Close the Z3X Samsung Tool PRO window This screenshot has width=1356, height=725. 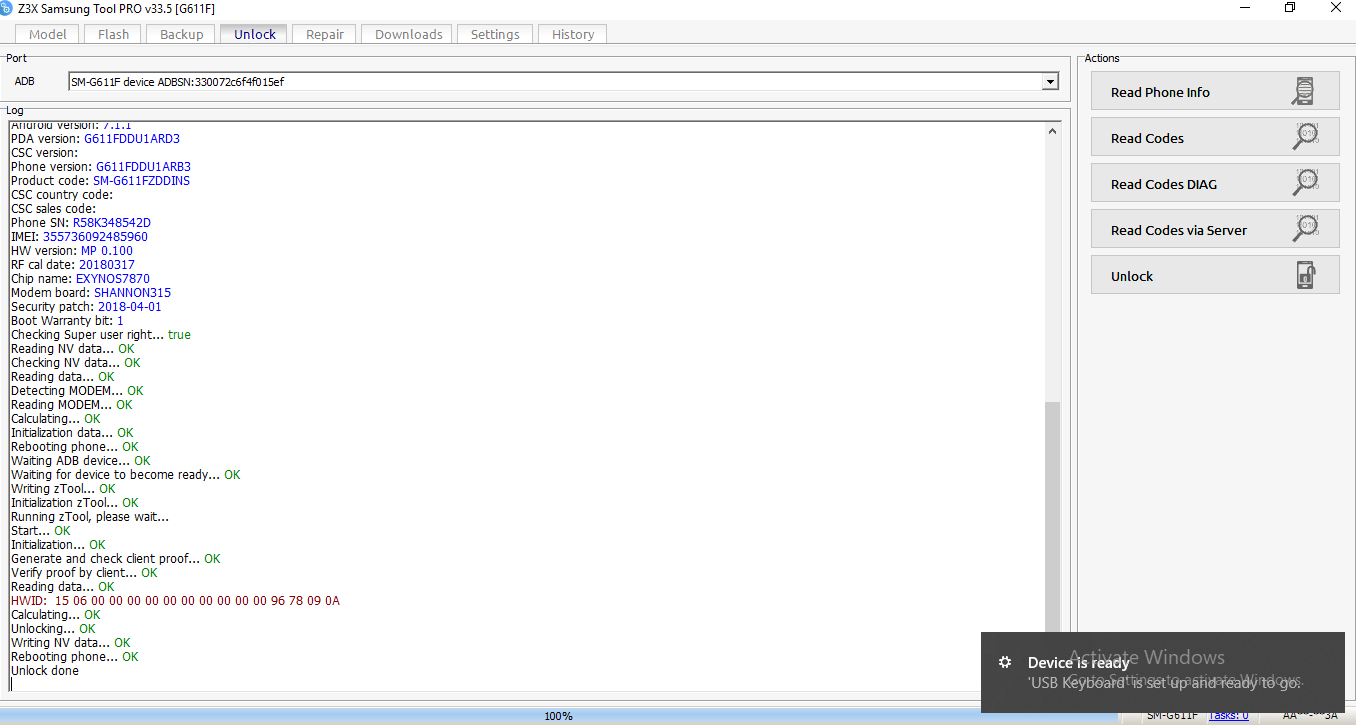click(1336, 8)
